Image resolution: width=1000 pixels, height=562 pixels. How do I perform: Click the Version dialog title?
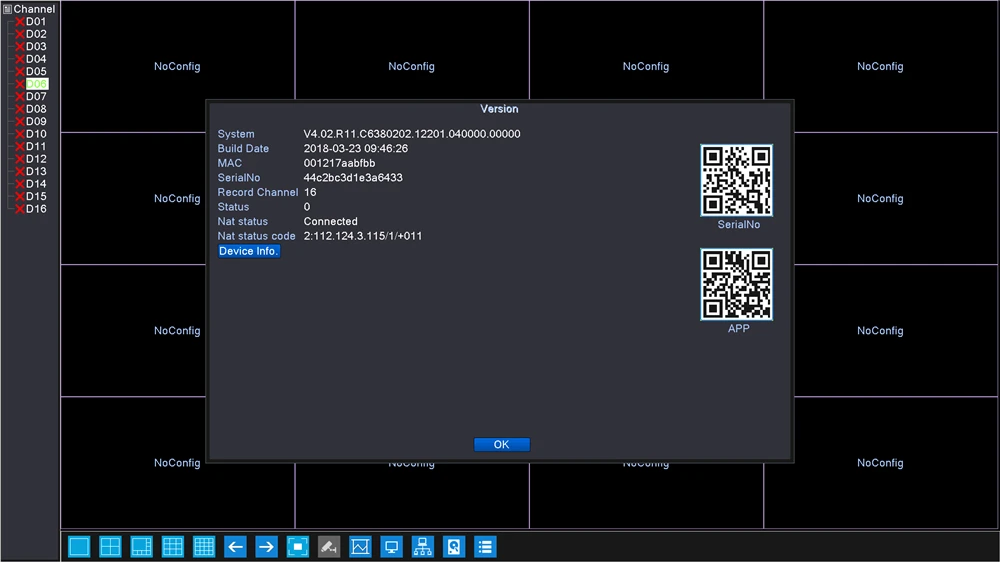click(x=499, y=109)
